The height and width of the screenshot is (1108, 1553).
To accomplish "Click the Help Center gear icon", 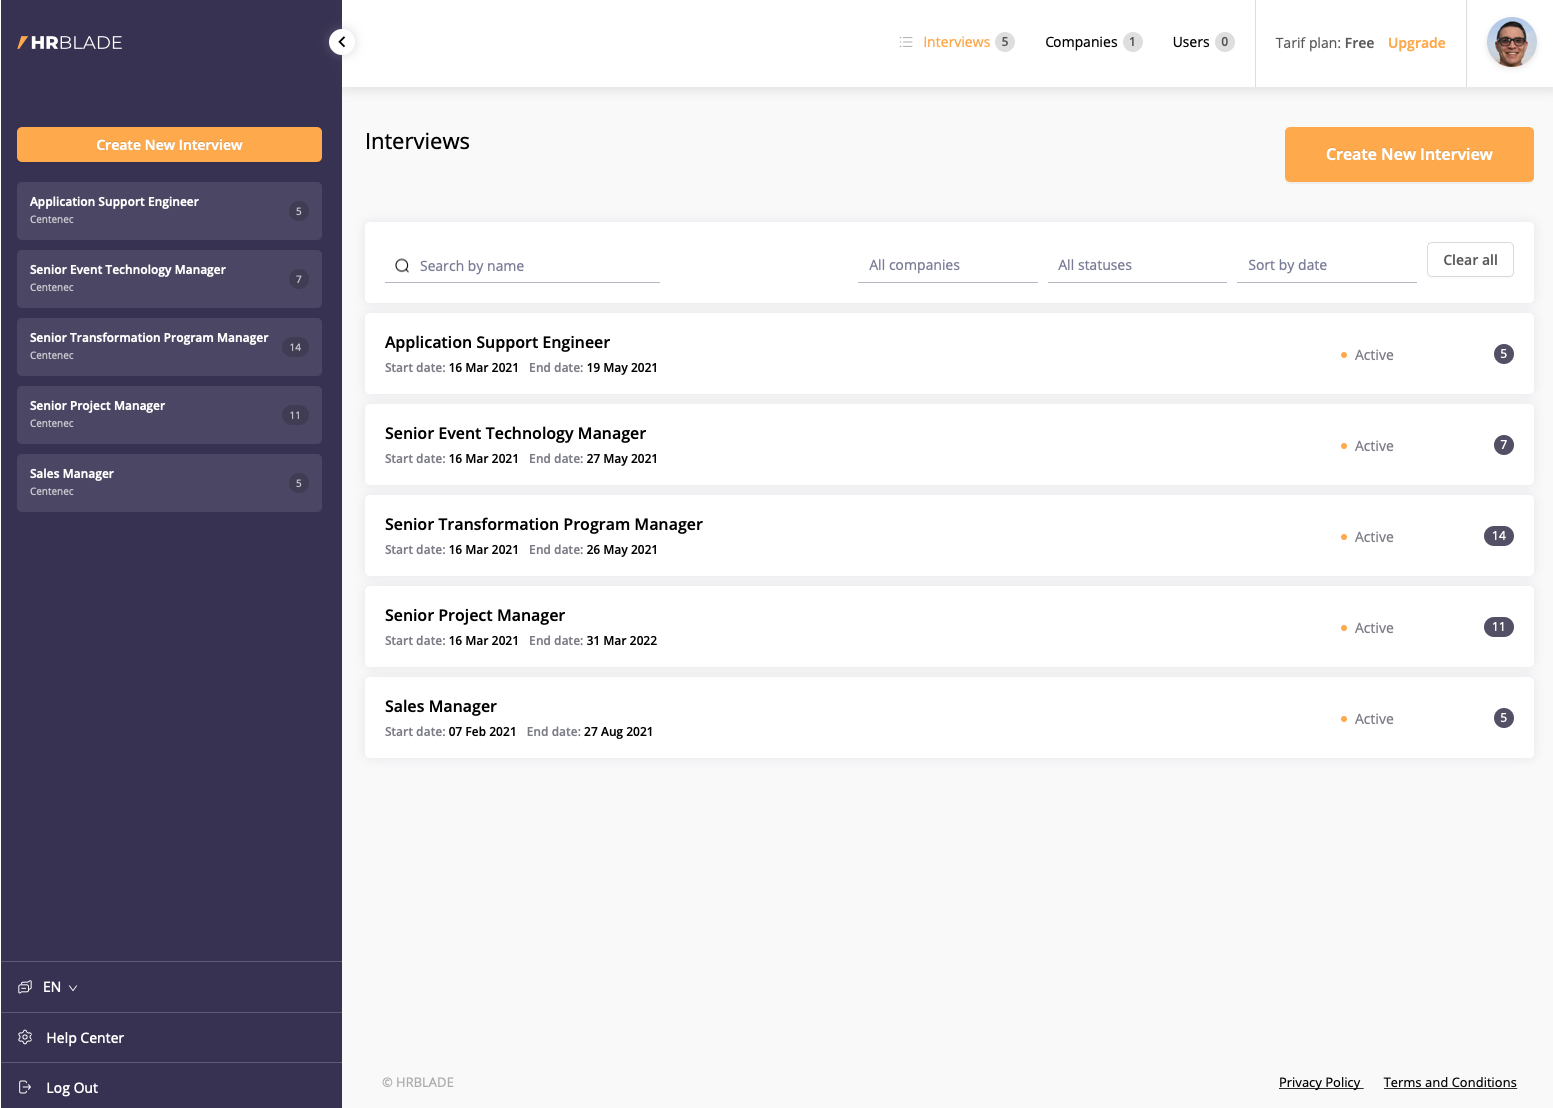I will coord(26,1037).
